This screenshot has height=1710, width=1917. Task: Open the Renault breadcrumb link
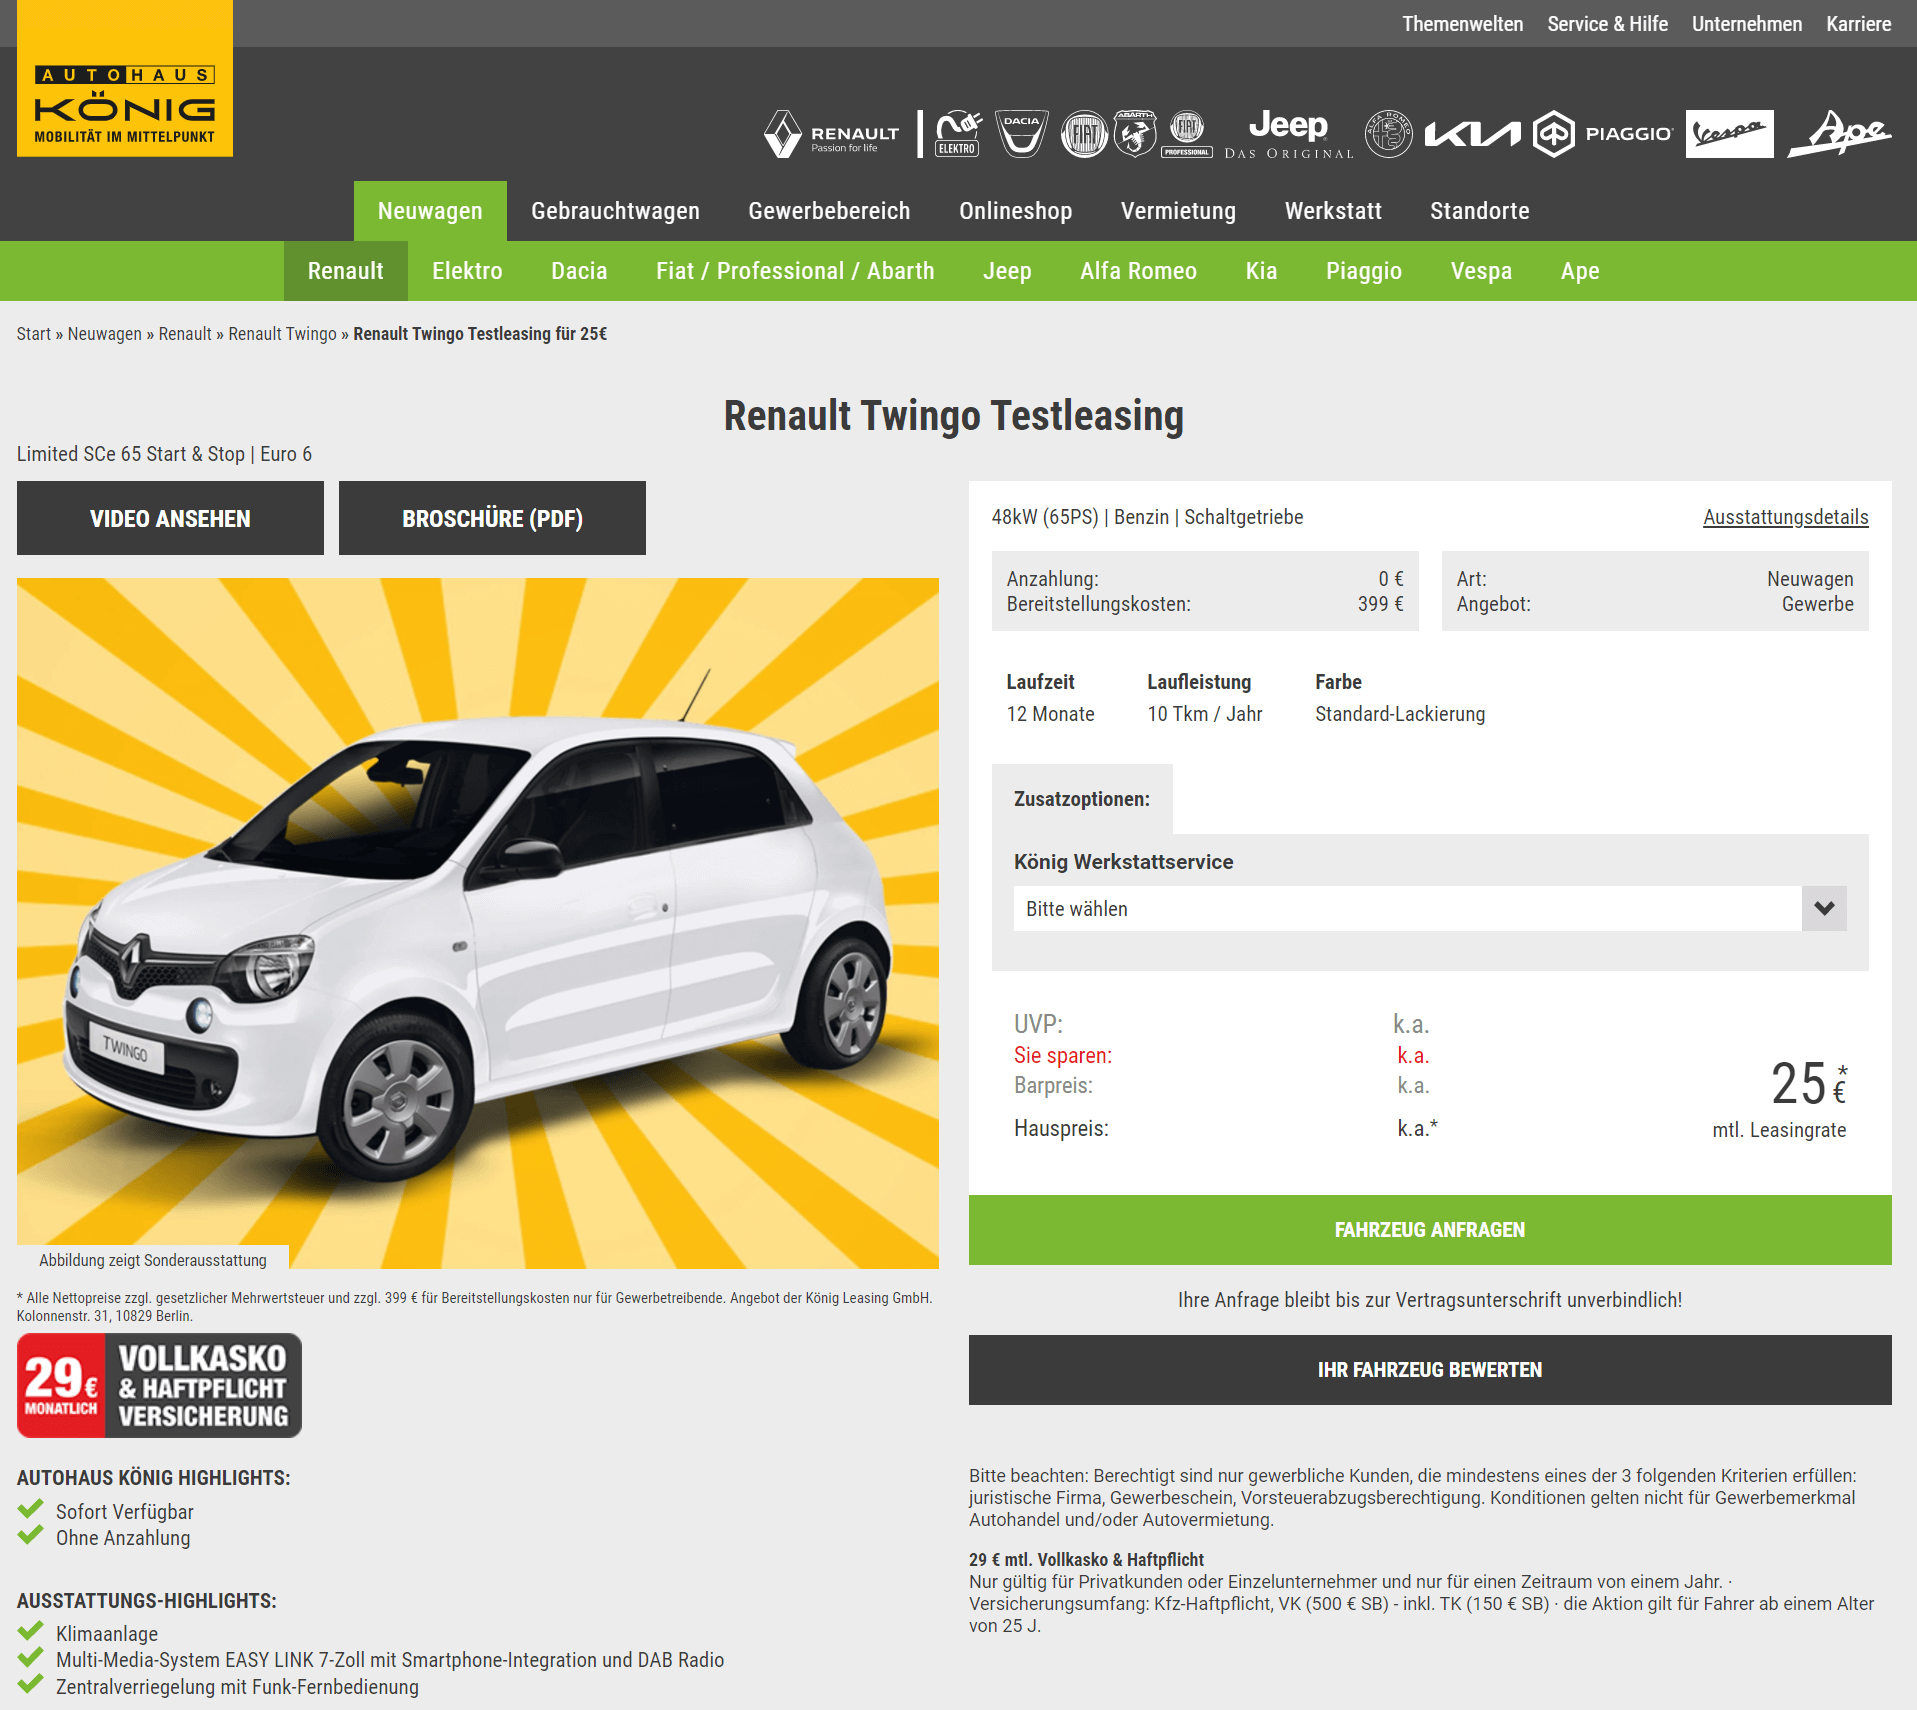coord(185,334)
